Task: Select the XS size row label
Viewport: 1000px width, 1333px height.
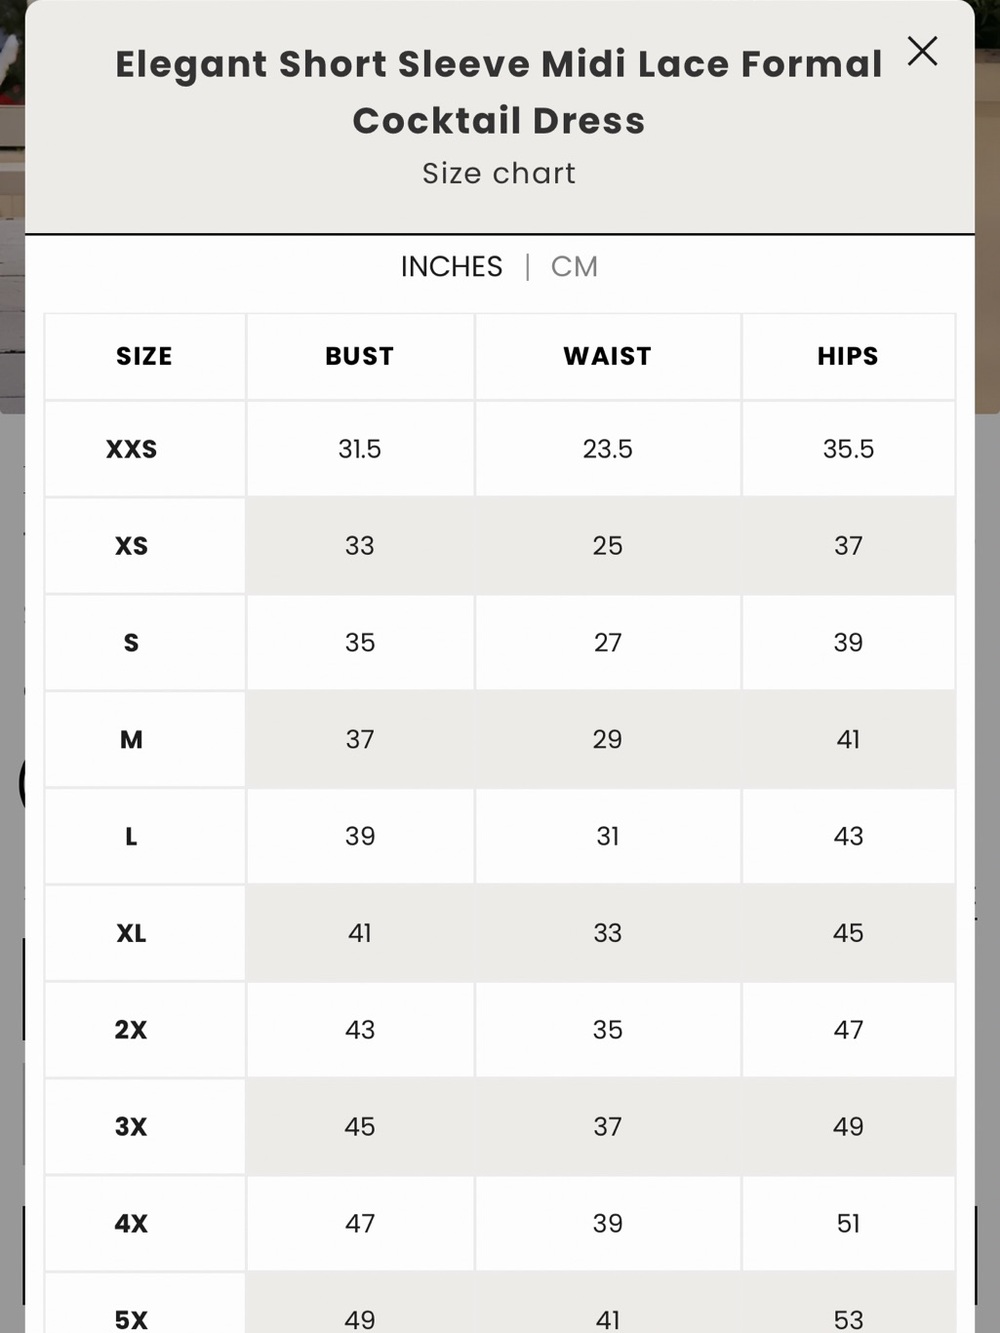Action: [x=132, y=546]
